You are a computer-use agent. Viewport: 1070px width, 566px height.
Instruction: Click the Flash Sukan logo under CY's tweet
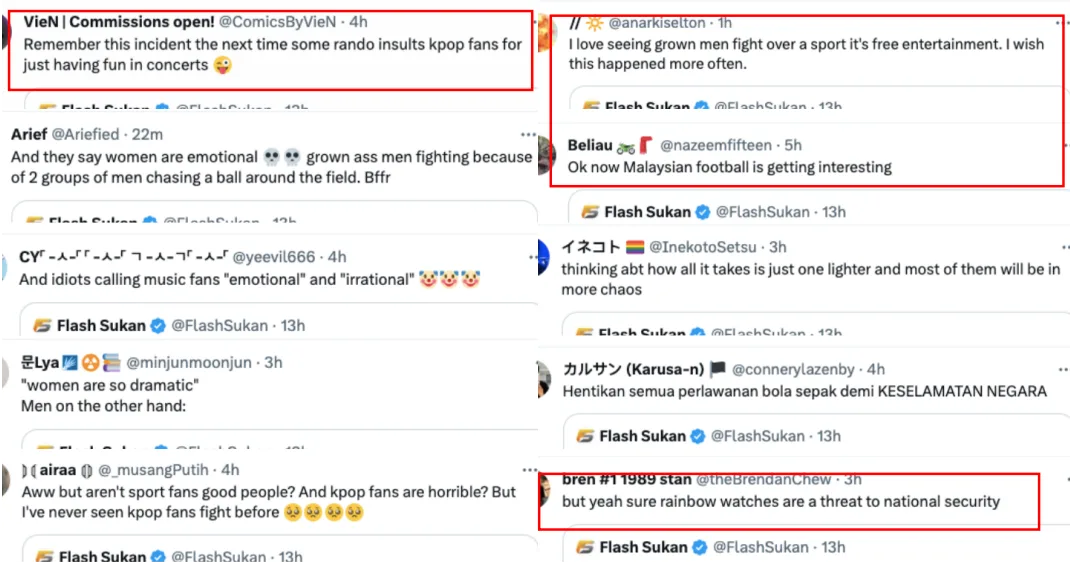pyautogui.click(x=43, y=326)
